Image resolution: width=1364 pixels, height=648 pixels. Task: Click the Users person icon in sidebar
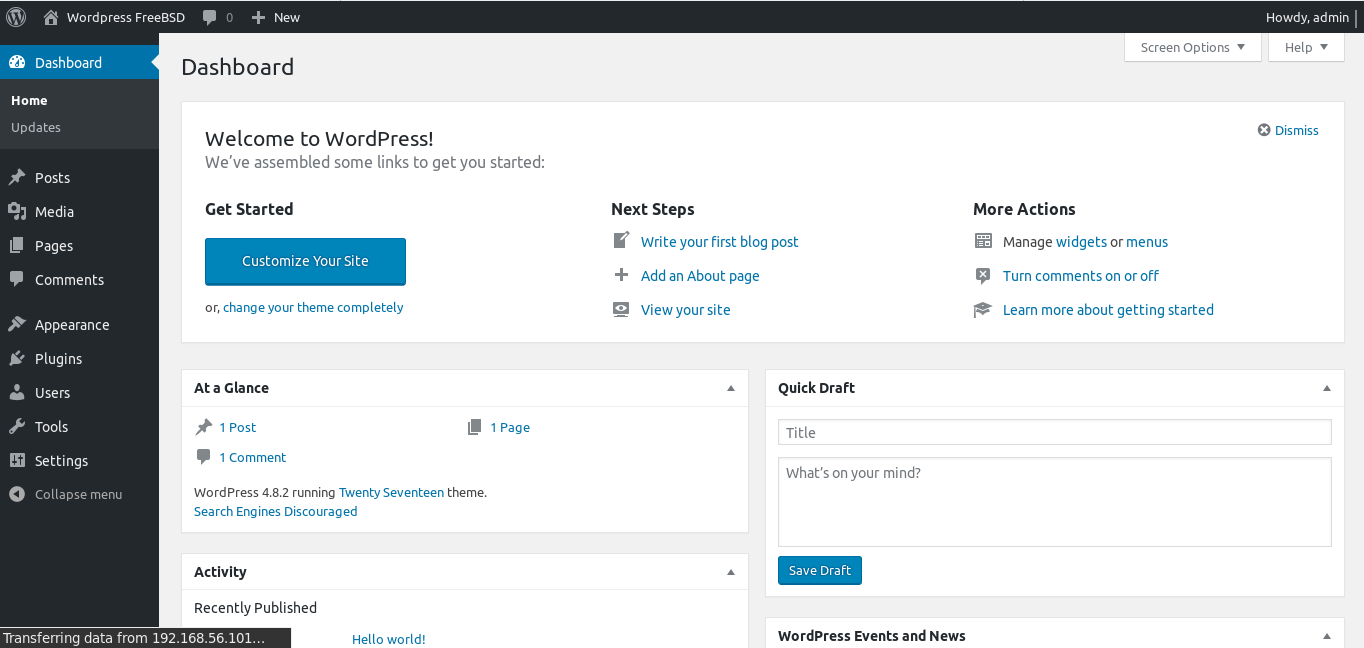tap(17, 392)
